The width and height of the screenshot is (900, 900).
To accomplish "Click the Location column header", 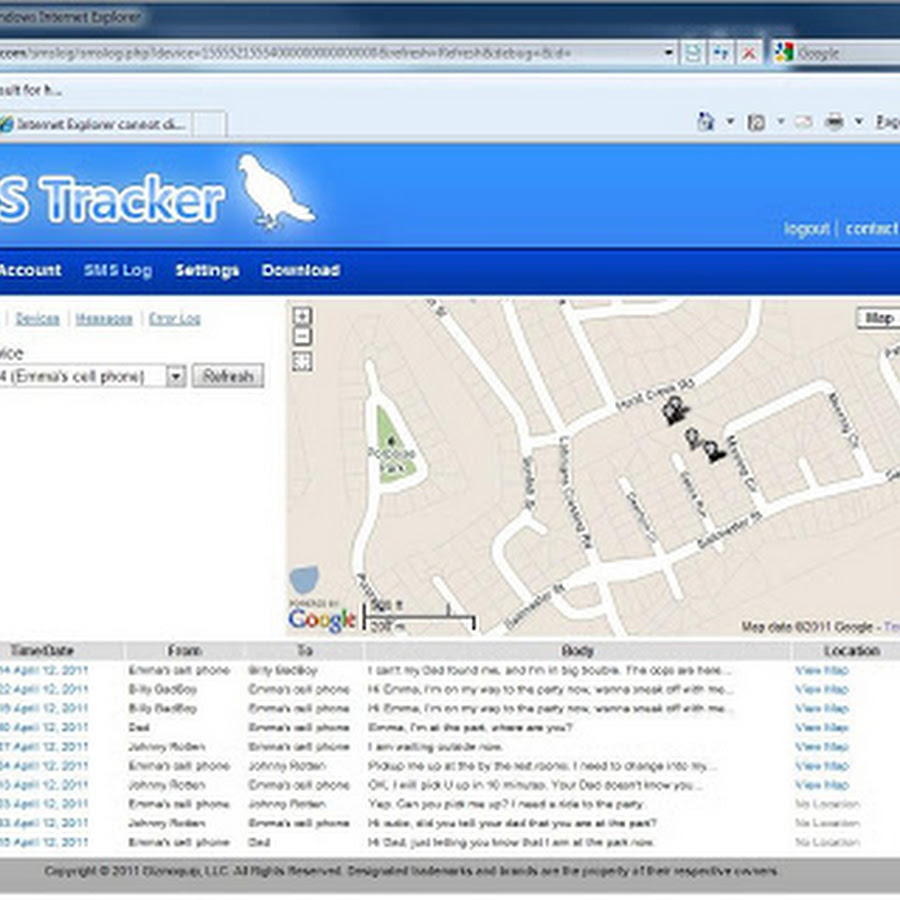I will click(852, 650).
